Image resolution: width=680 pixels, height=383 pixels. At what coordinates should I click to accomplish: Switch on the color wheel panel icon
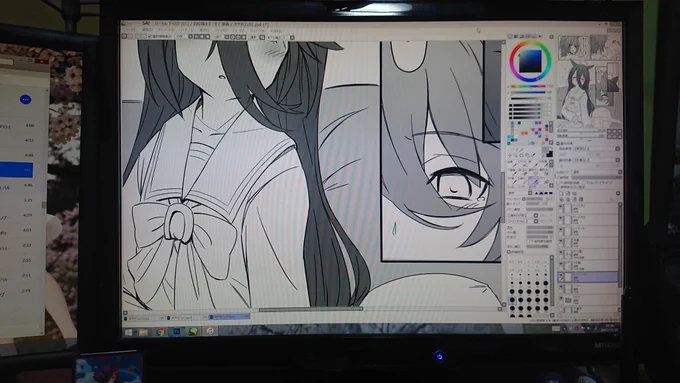click(510, 36)
